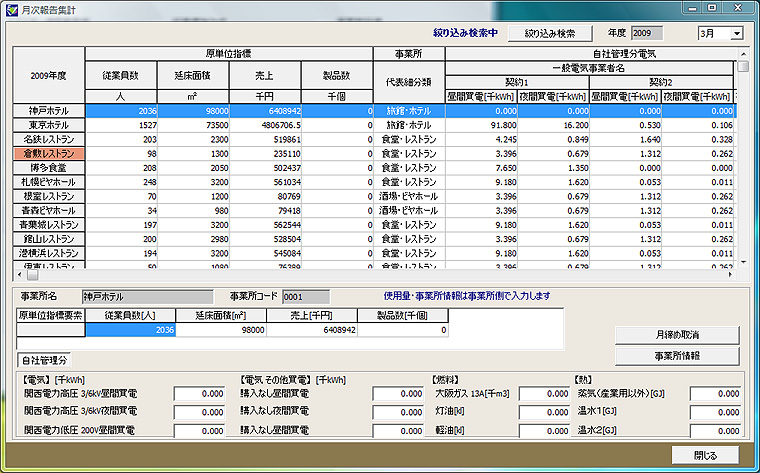Click the 月締め取消 button

coord(677,335)
